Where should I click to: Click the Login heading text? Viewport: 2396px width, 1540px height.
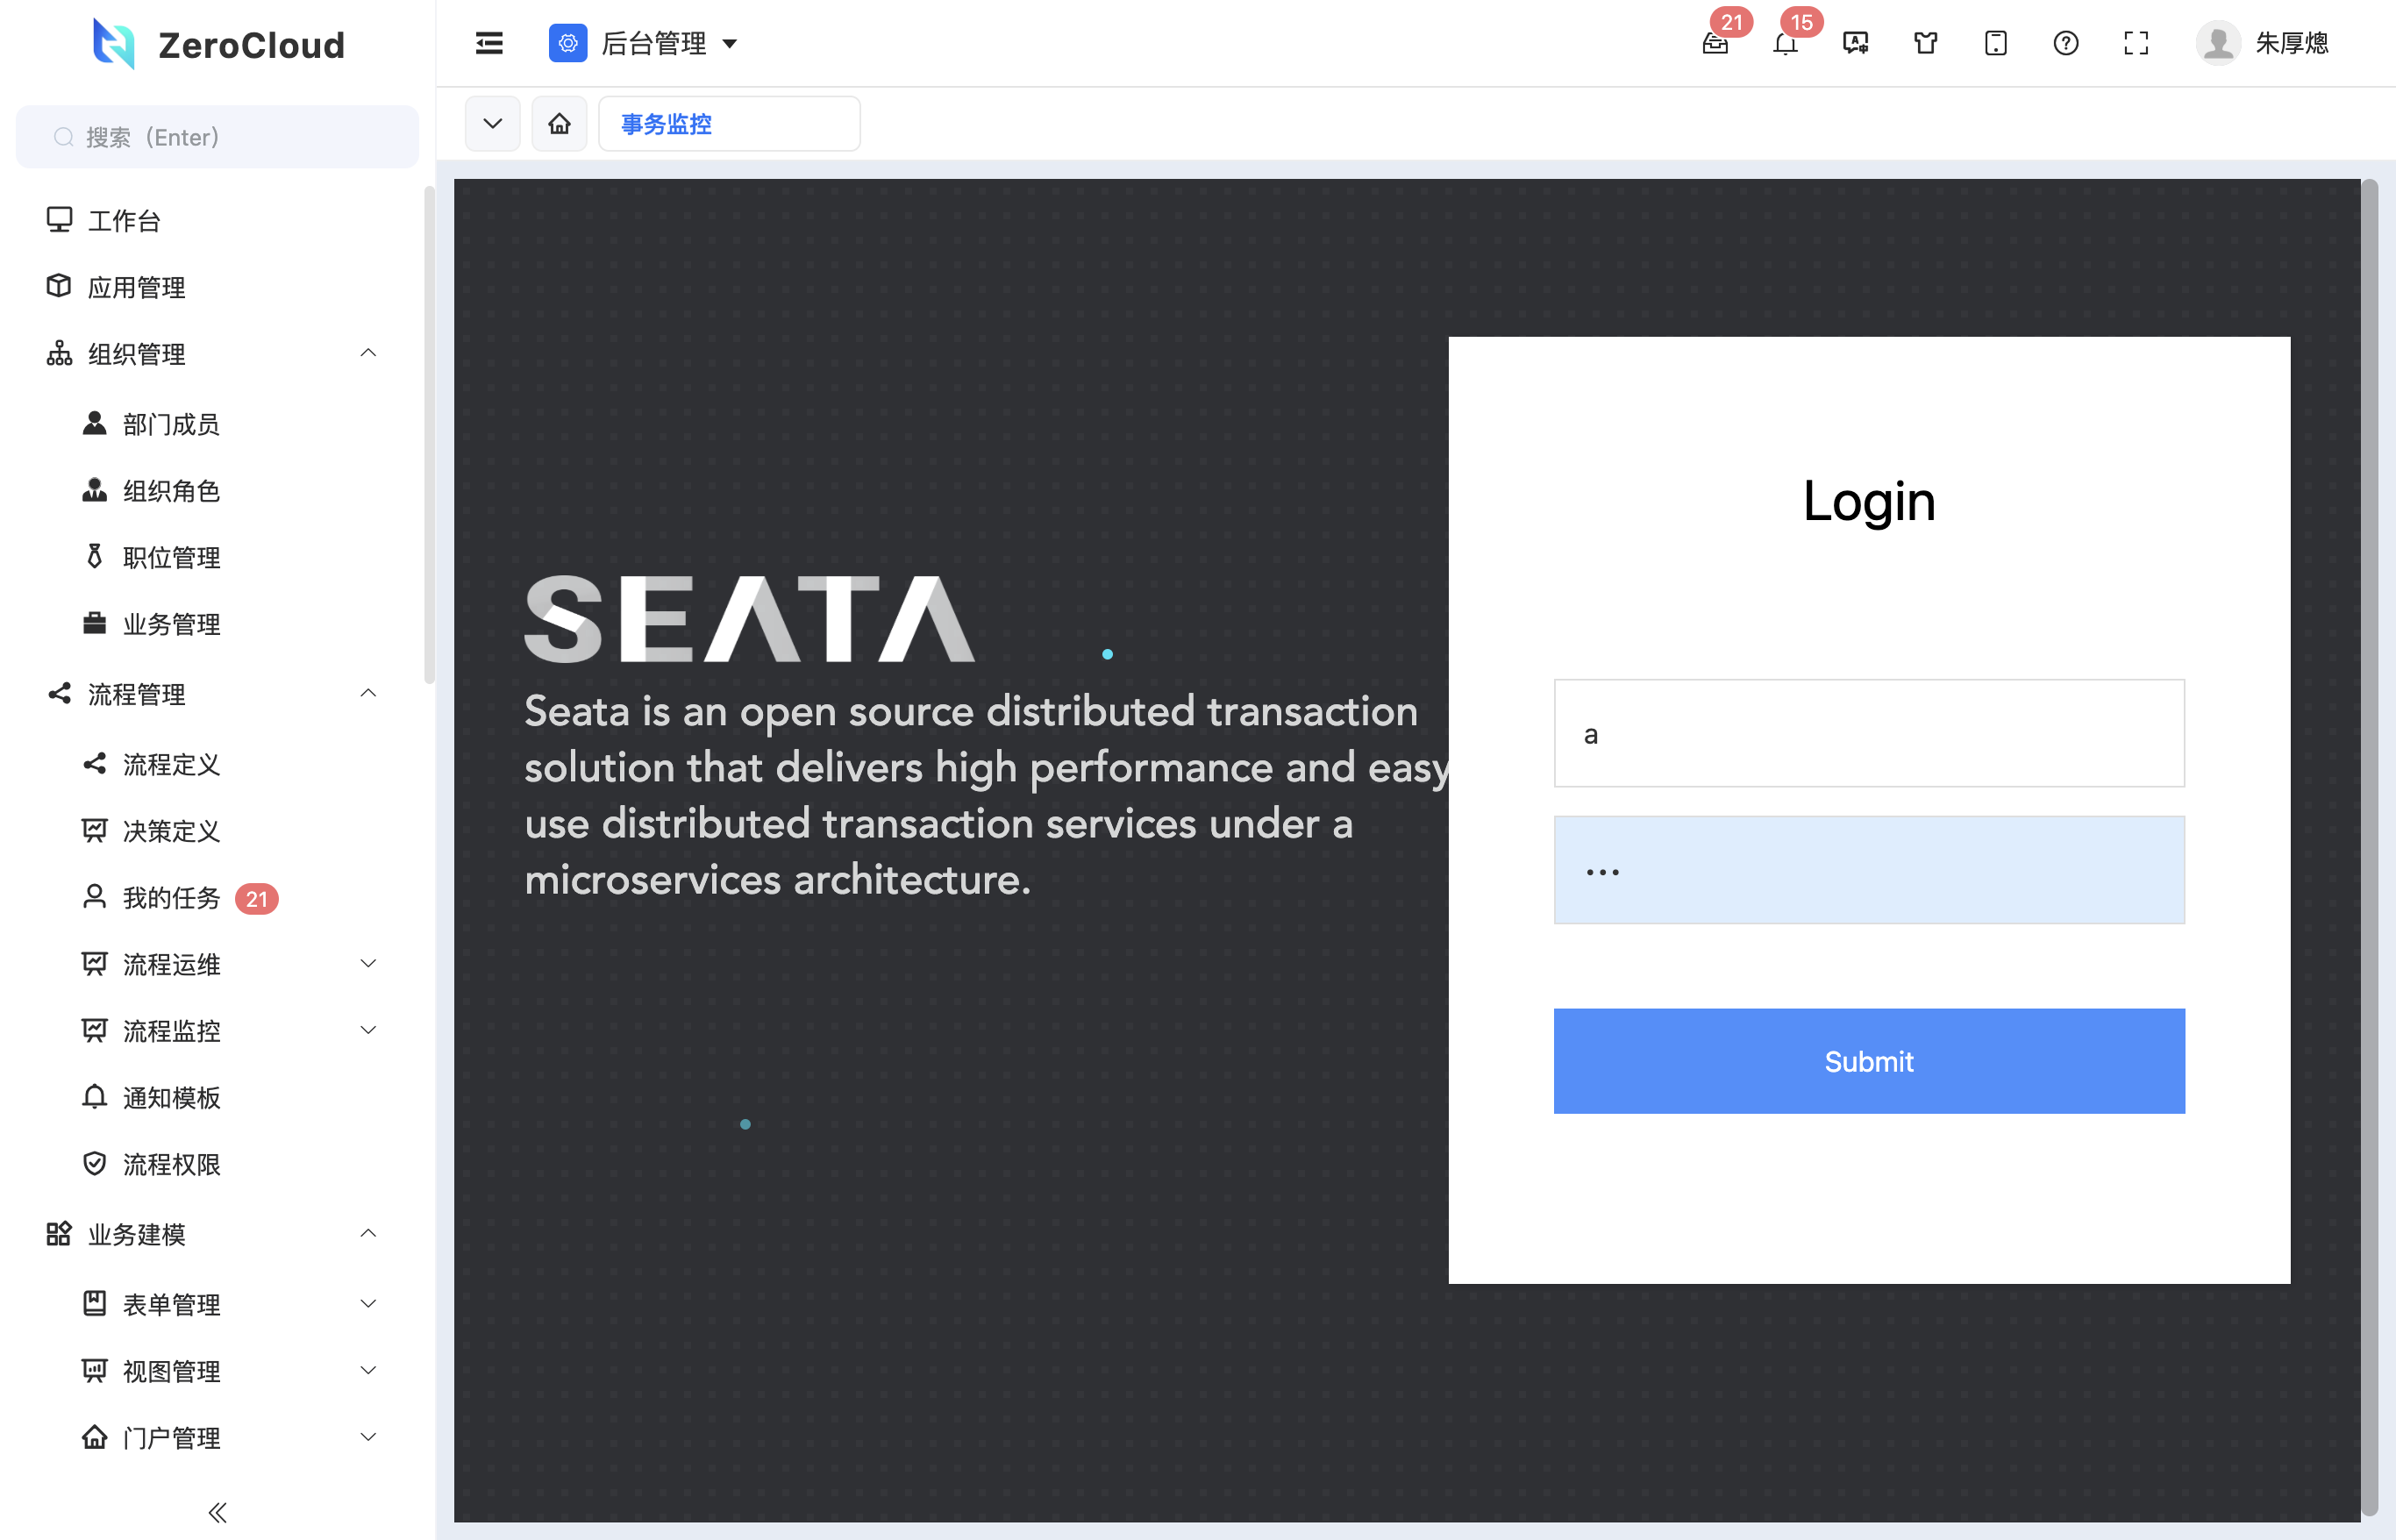(1868, 501)
